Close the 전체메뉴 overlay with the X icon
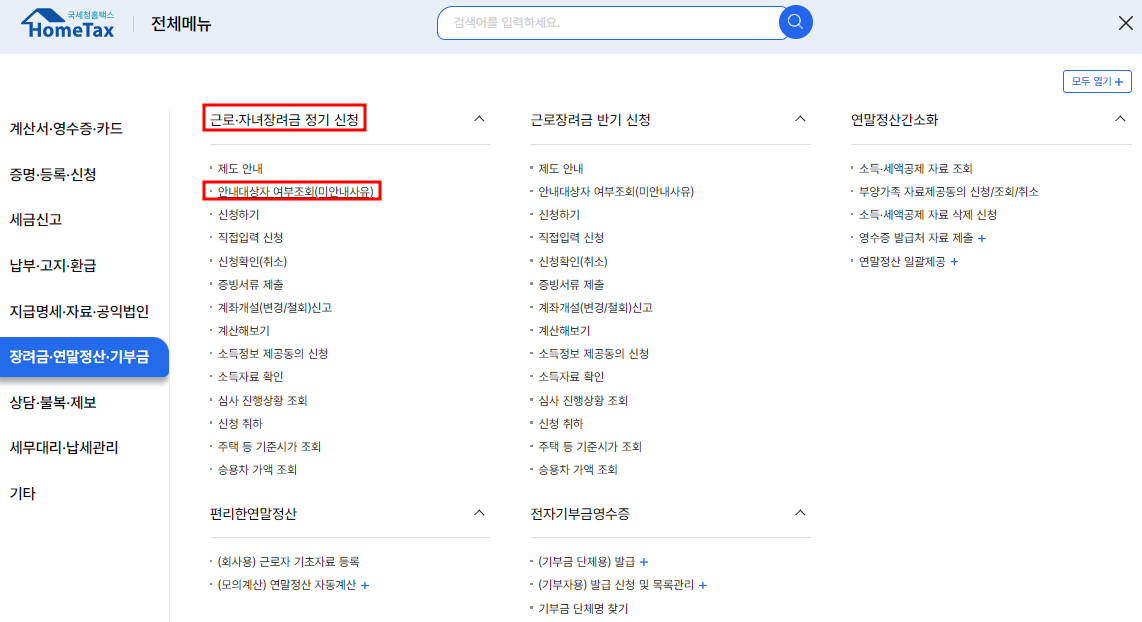The image size is (1142, 622). point(1124,22)
